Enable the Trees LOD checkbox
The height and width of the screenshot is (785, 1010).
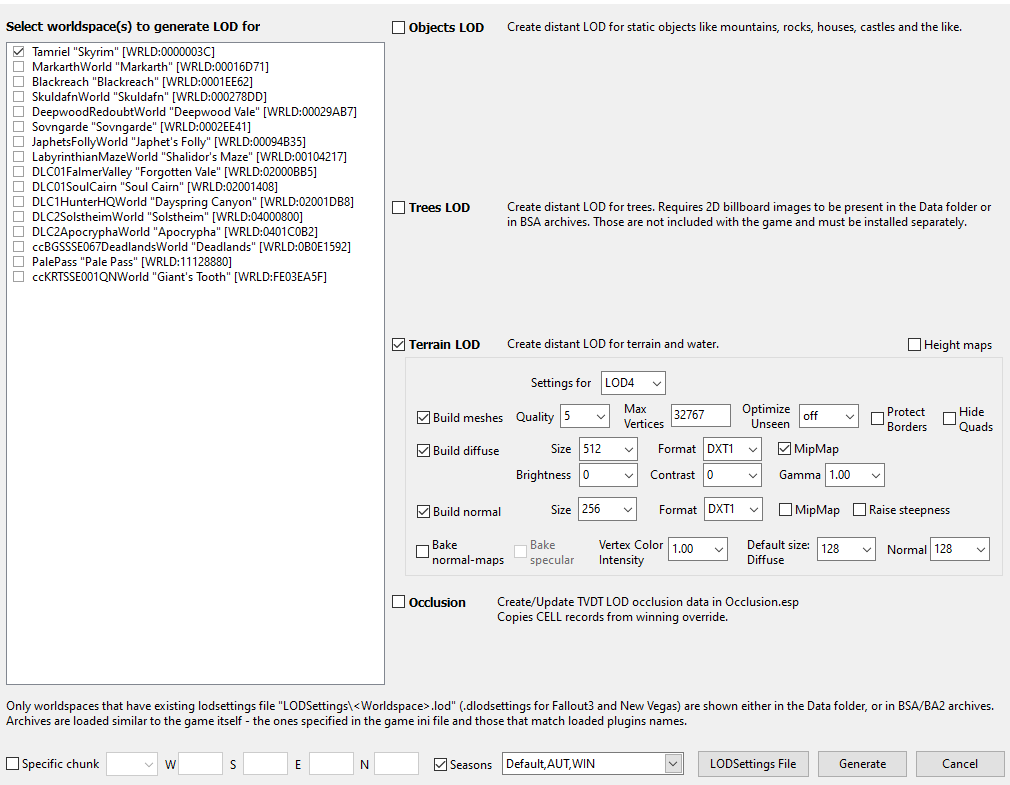[399, 207]
